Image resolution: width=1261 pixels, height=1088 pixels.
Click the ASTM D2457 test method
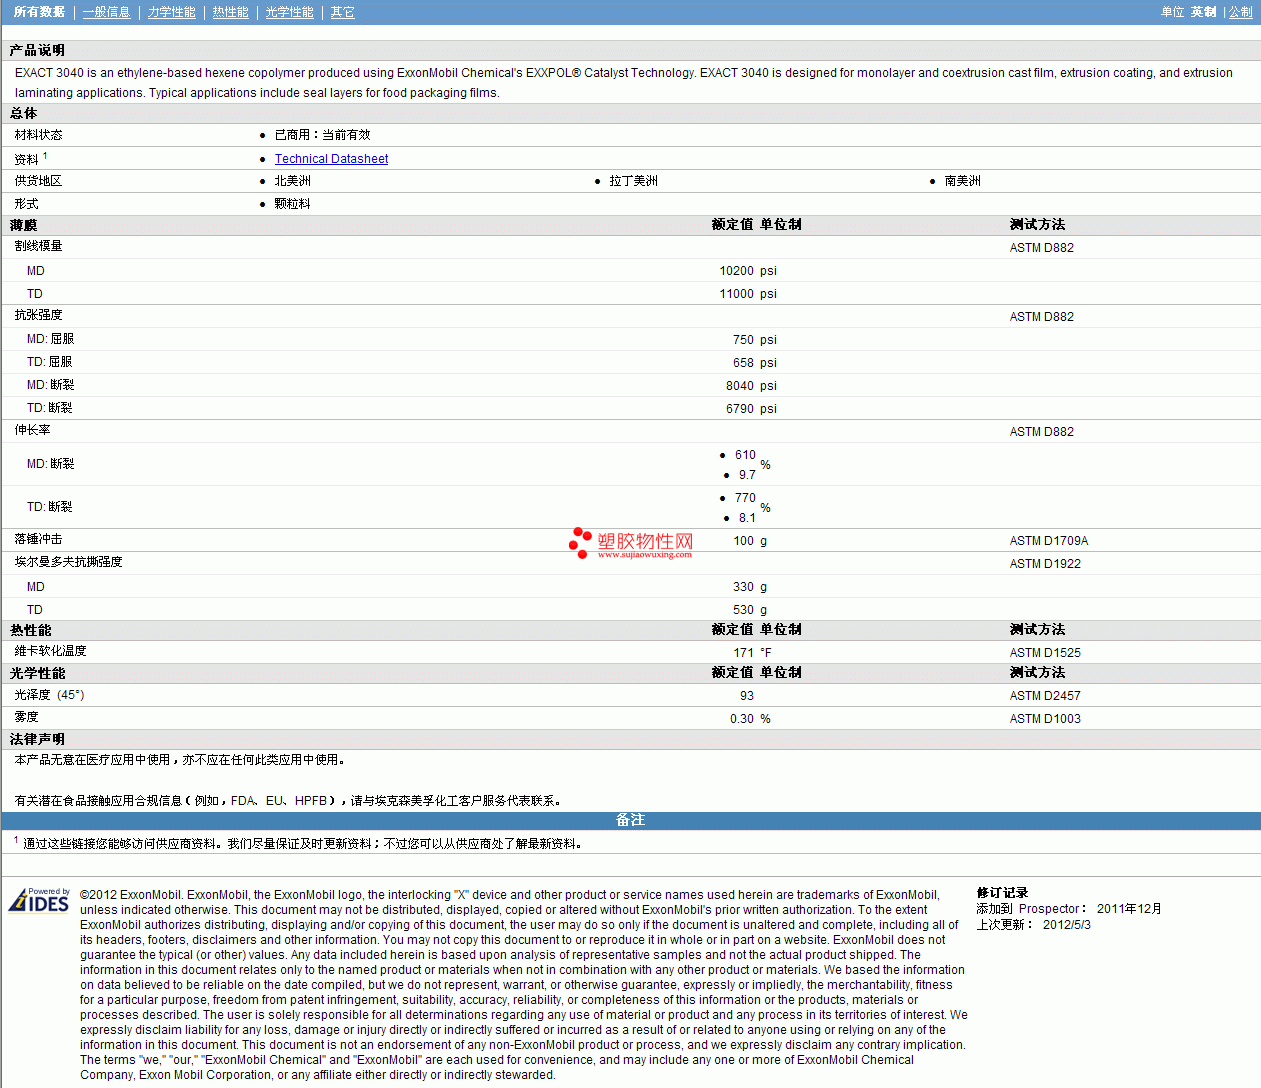click(1045, 696)
